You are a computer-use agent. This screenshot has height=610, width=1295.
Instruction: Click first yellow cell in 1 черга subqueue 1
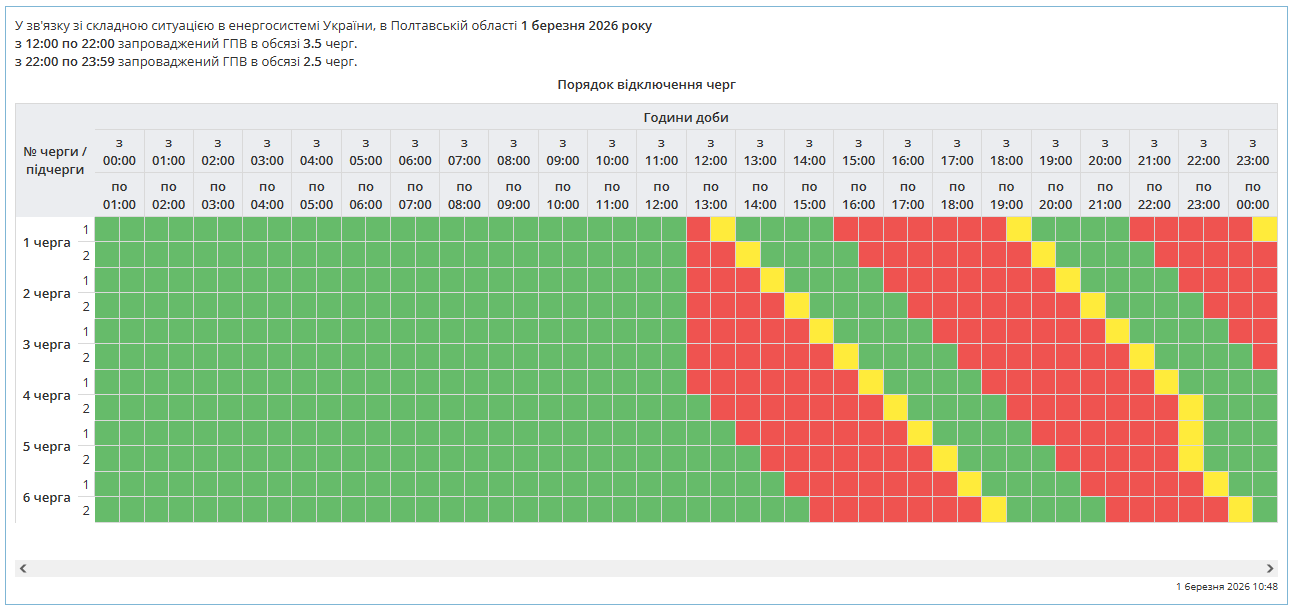pyautogui.click(x=723, y=229)
